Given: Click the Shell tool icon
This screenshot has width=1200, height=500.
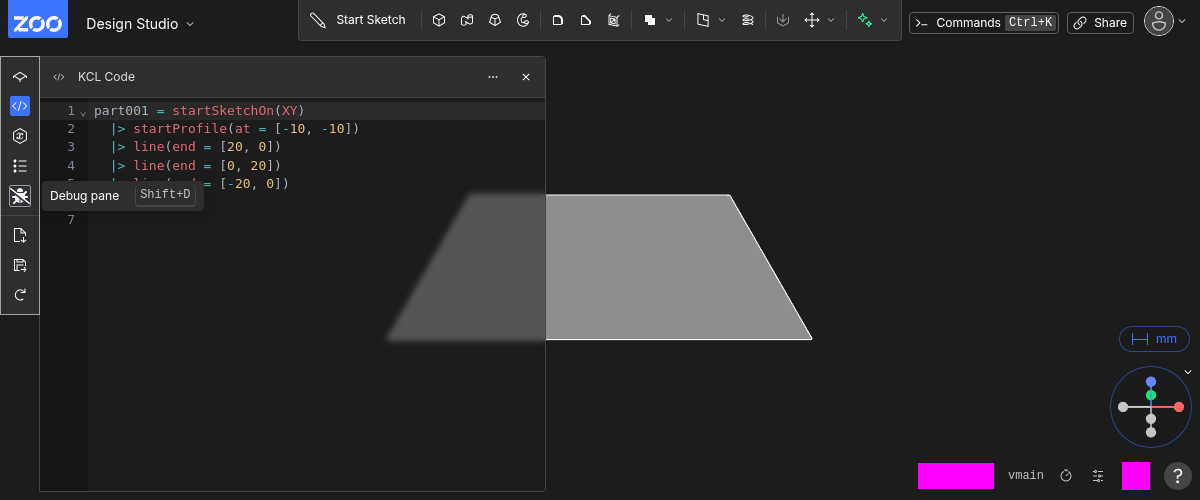Looking at the screenshot, I should point(613,20).
